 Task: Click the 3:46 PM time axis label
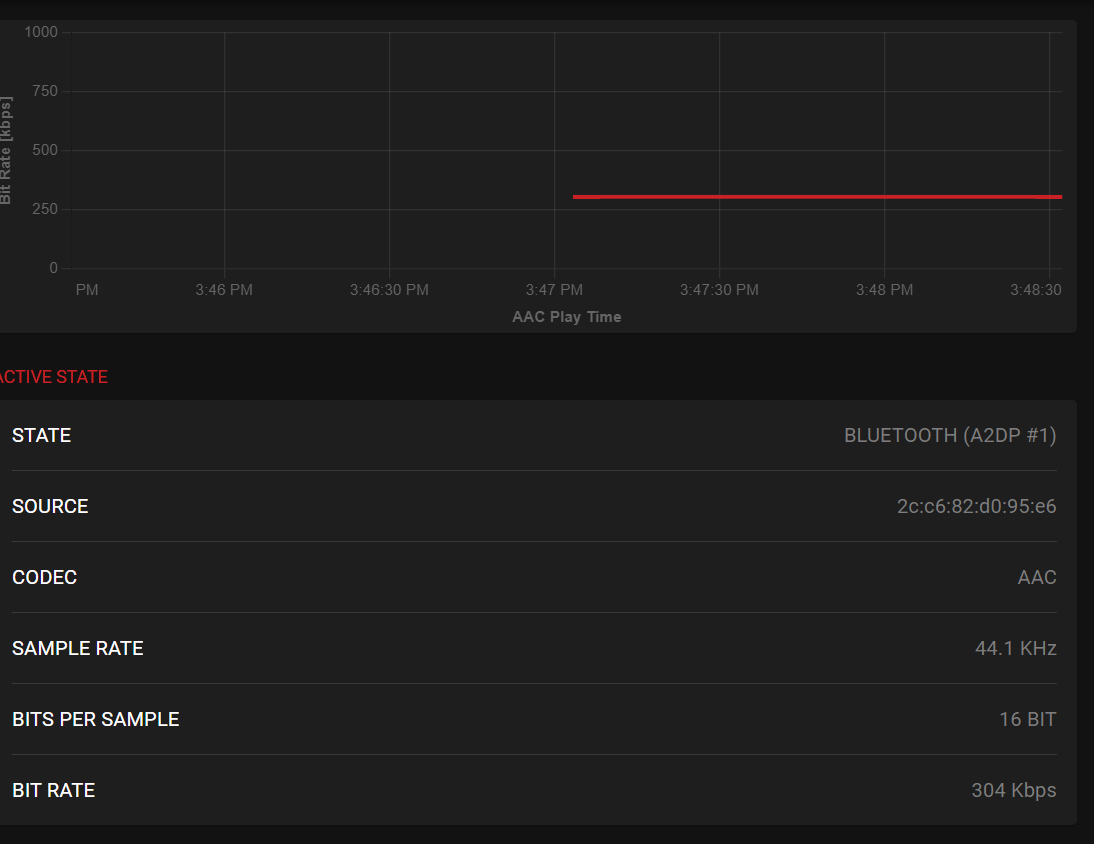(224, 290)
